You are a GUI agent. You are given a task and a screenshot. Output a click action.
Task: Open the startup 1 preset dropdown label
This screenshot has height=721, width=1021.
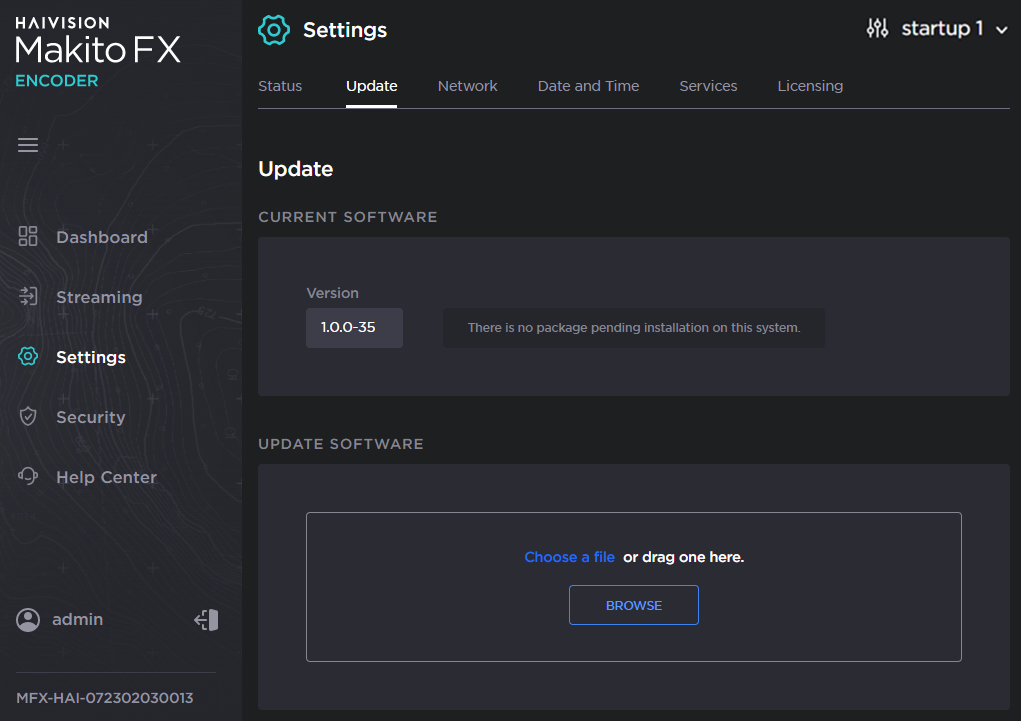pyautogui.click(x=942, y=29)
